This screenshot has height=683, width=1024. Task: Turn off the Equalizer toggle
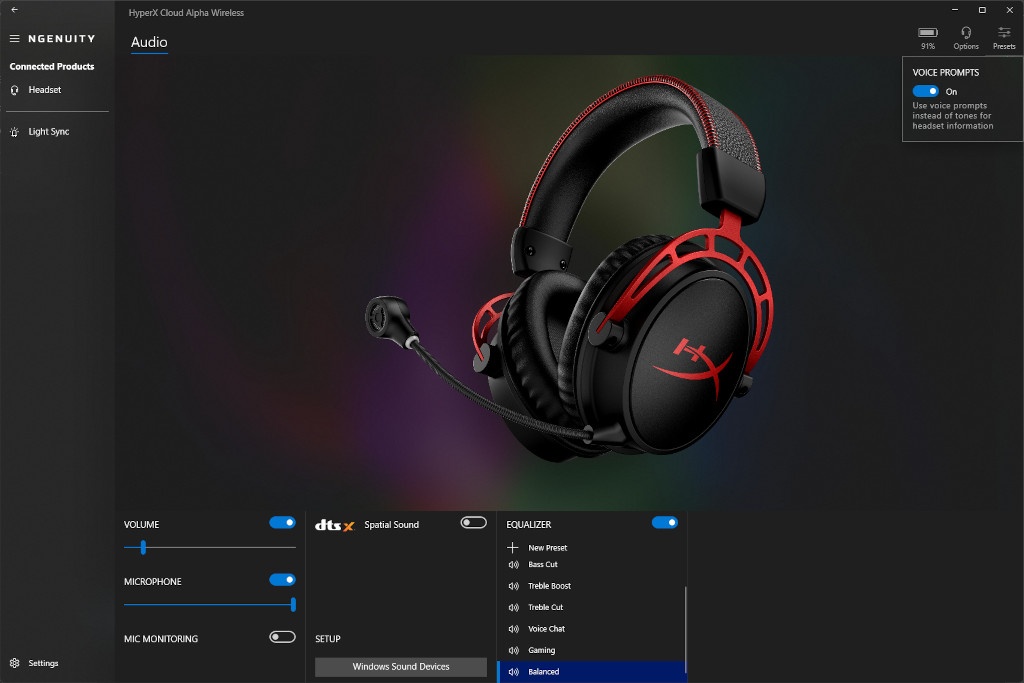664,523
